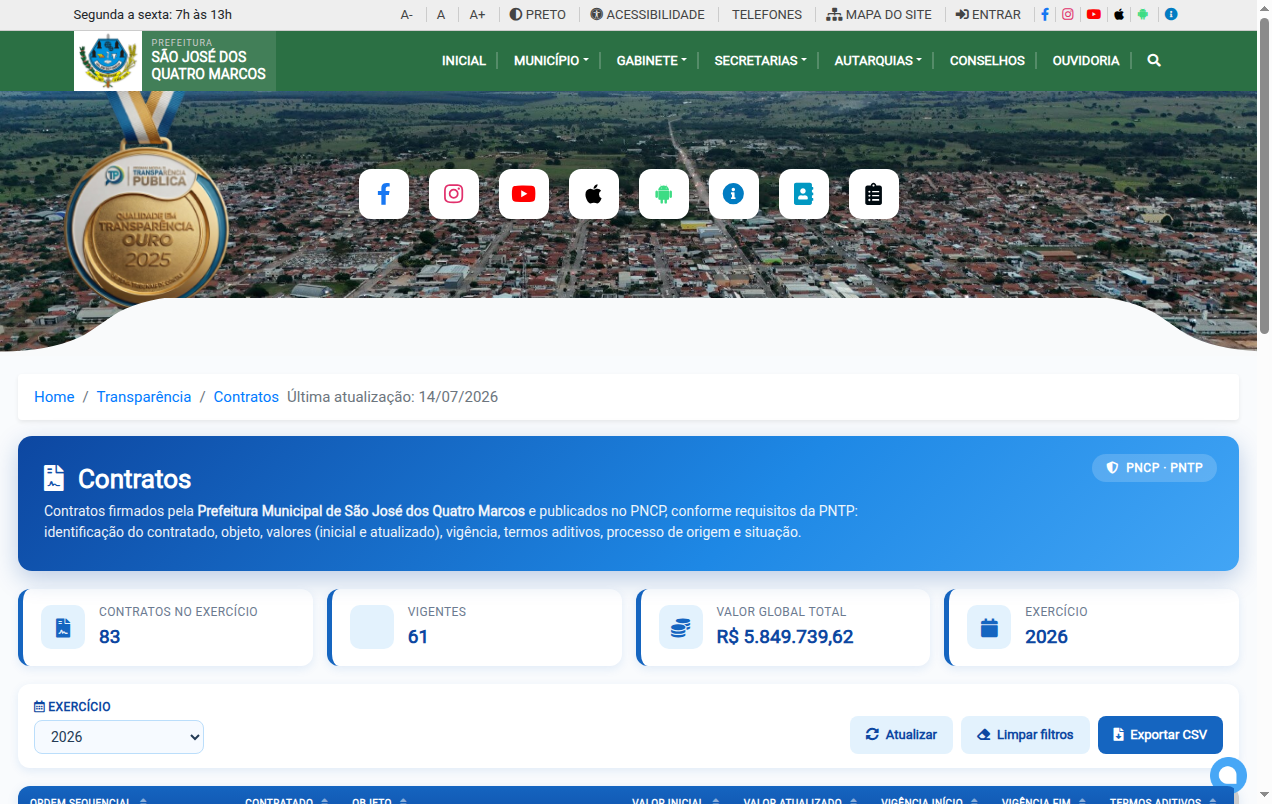Toggle PRETO high-contrast mode
1272x804 pixels.
tap(537, 15)
